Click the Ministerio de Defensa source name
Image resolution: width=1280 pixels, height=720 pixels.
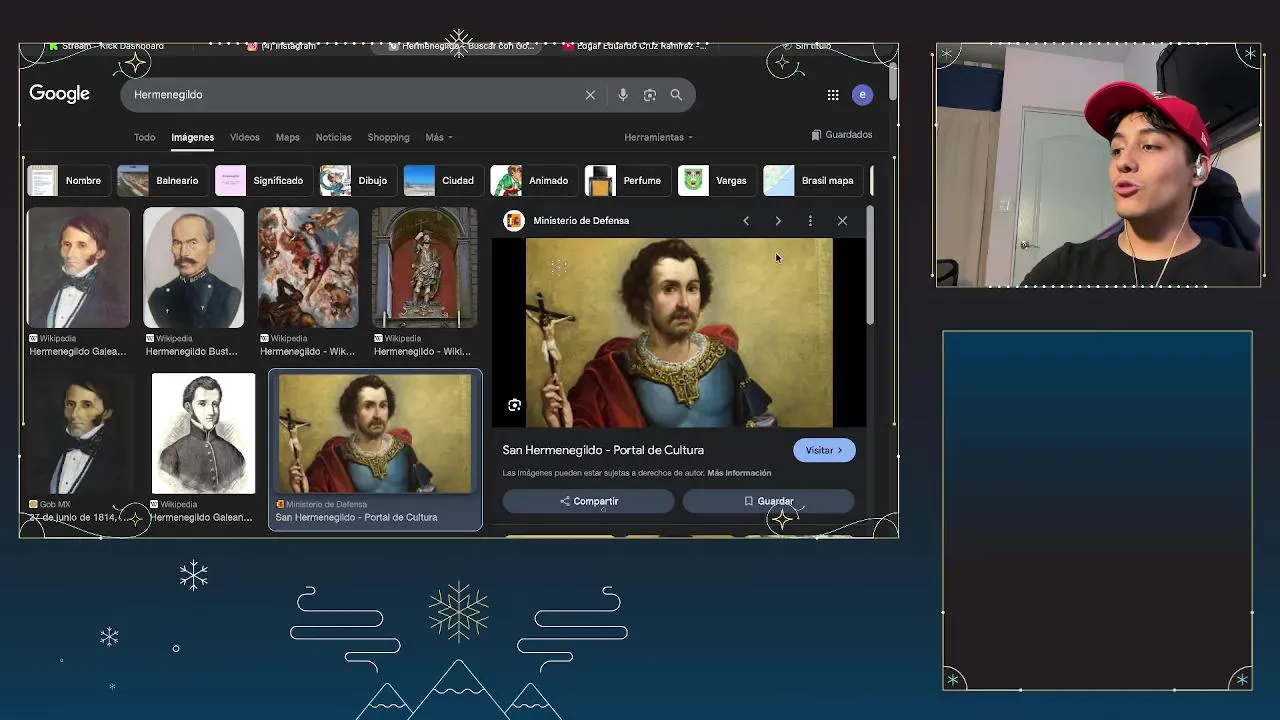[x=581, y=221]
